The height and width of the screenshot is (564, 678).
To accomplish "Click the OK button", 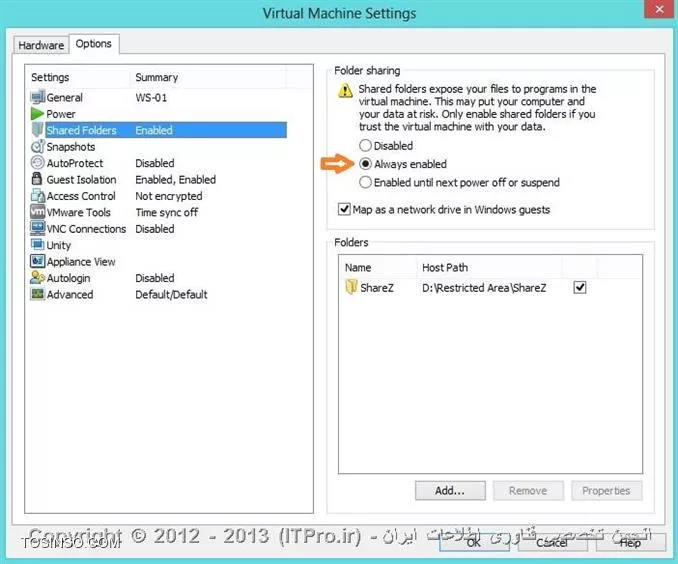I will [x=474, y=542].
